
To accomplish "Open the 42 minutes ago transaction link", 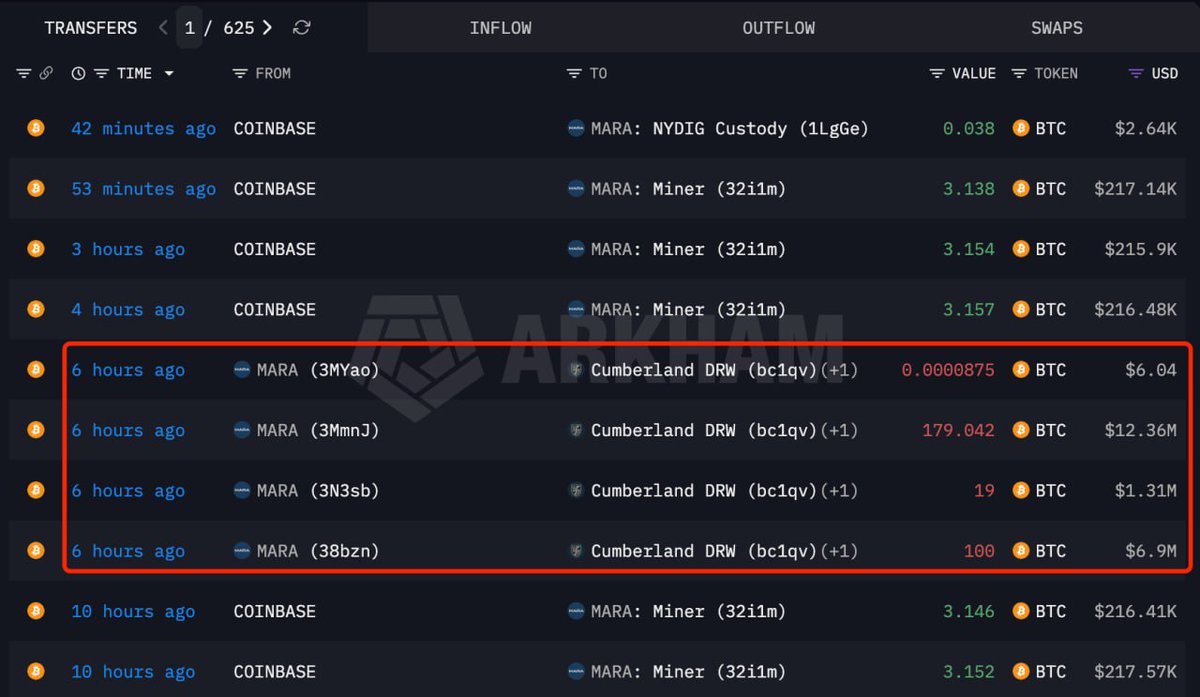I will [143, 129].
